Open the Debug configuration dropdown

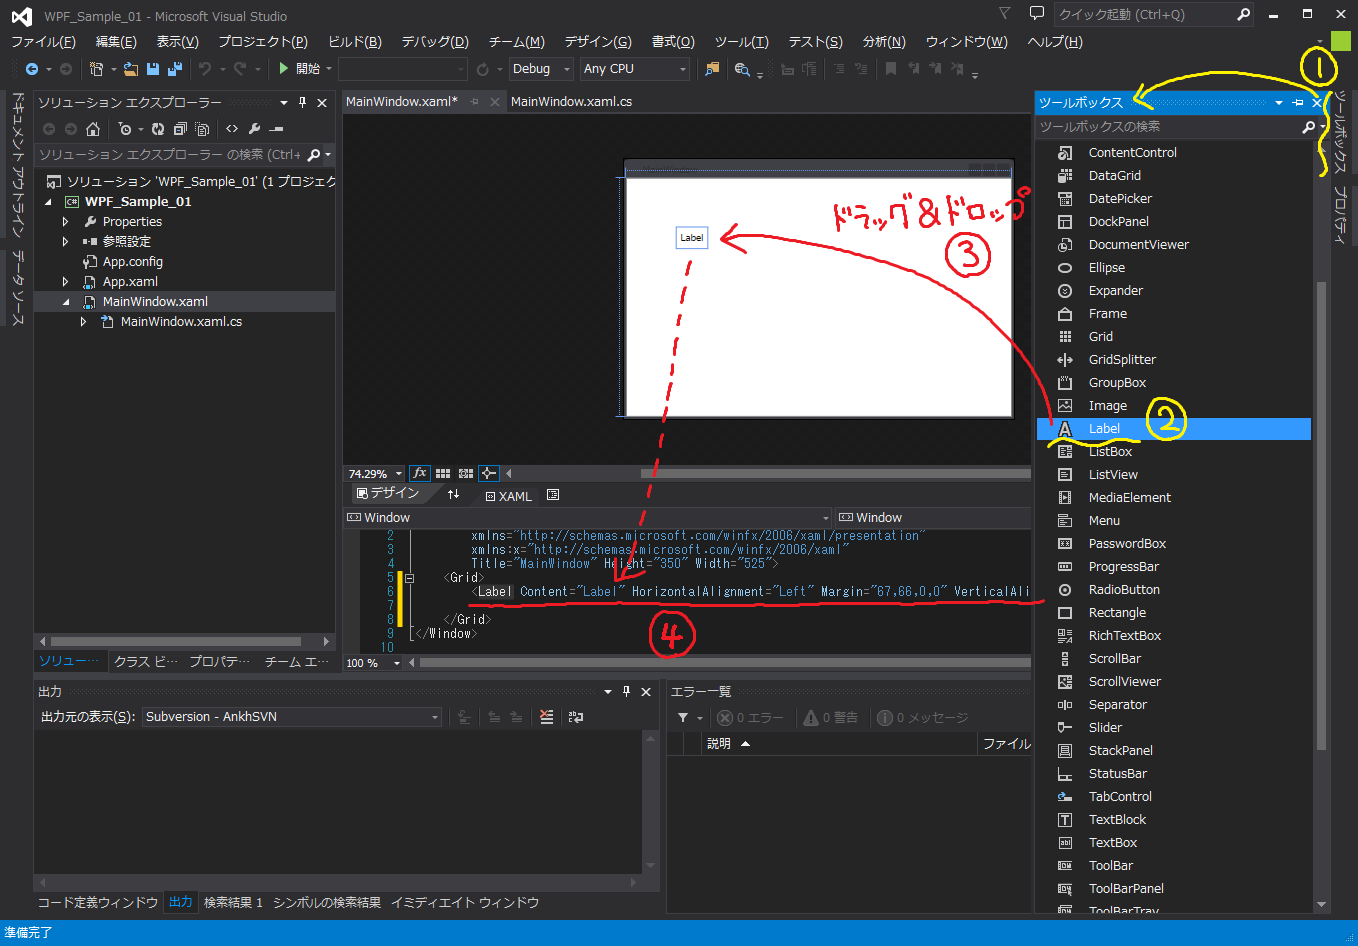pos(540,69)
